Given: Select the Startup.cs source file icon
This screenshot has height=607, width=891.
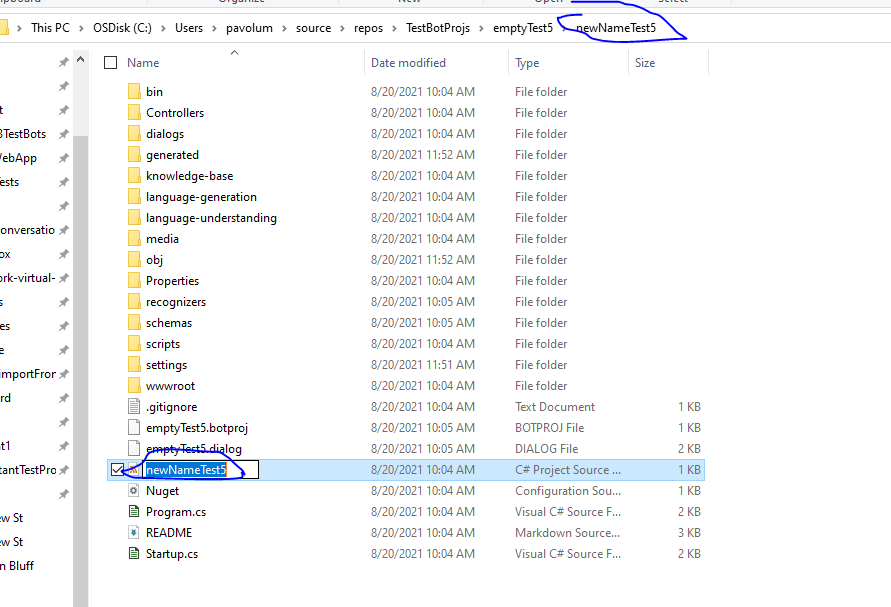Looking at the screenshot, I should [135, 553].
